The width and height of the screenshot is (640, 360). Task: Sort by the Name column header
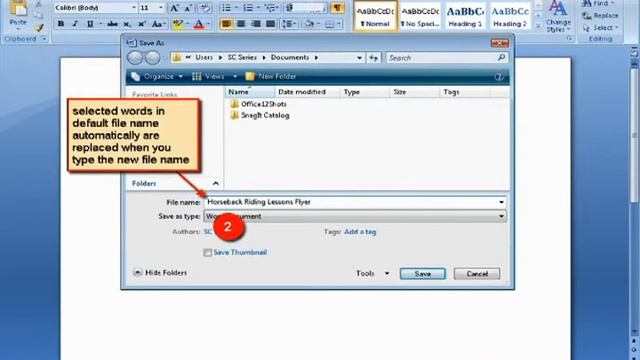(x=250, y=92)
